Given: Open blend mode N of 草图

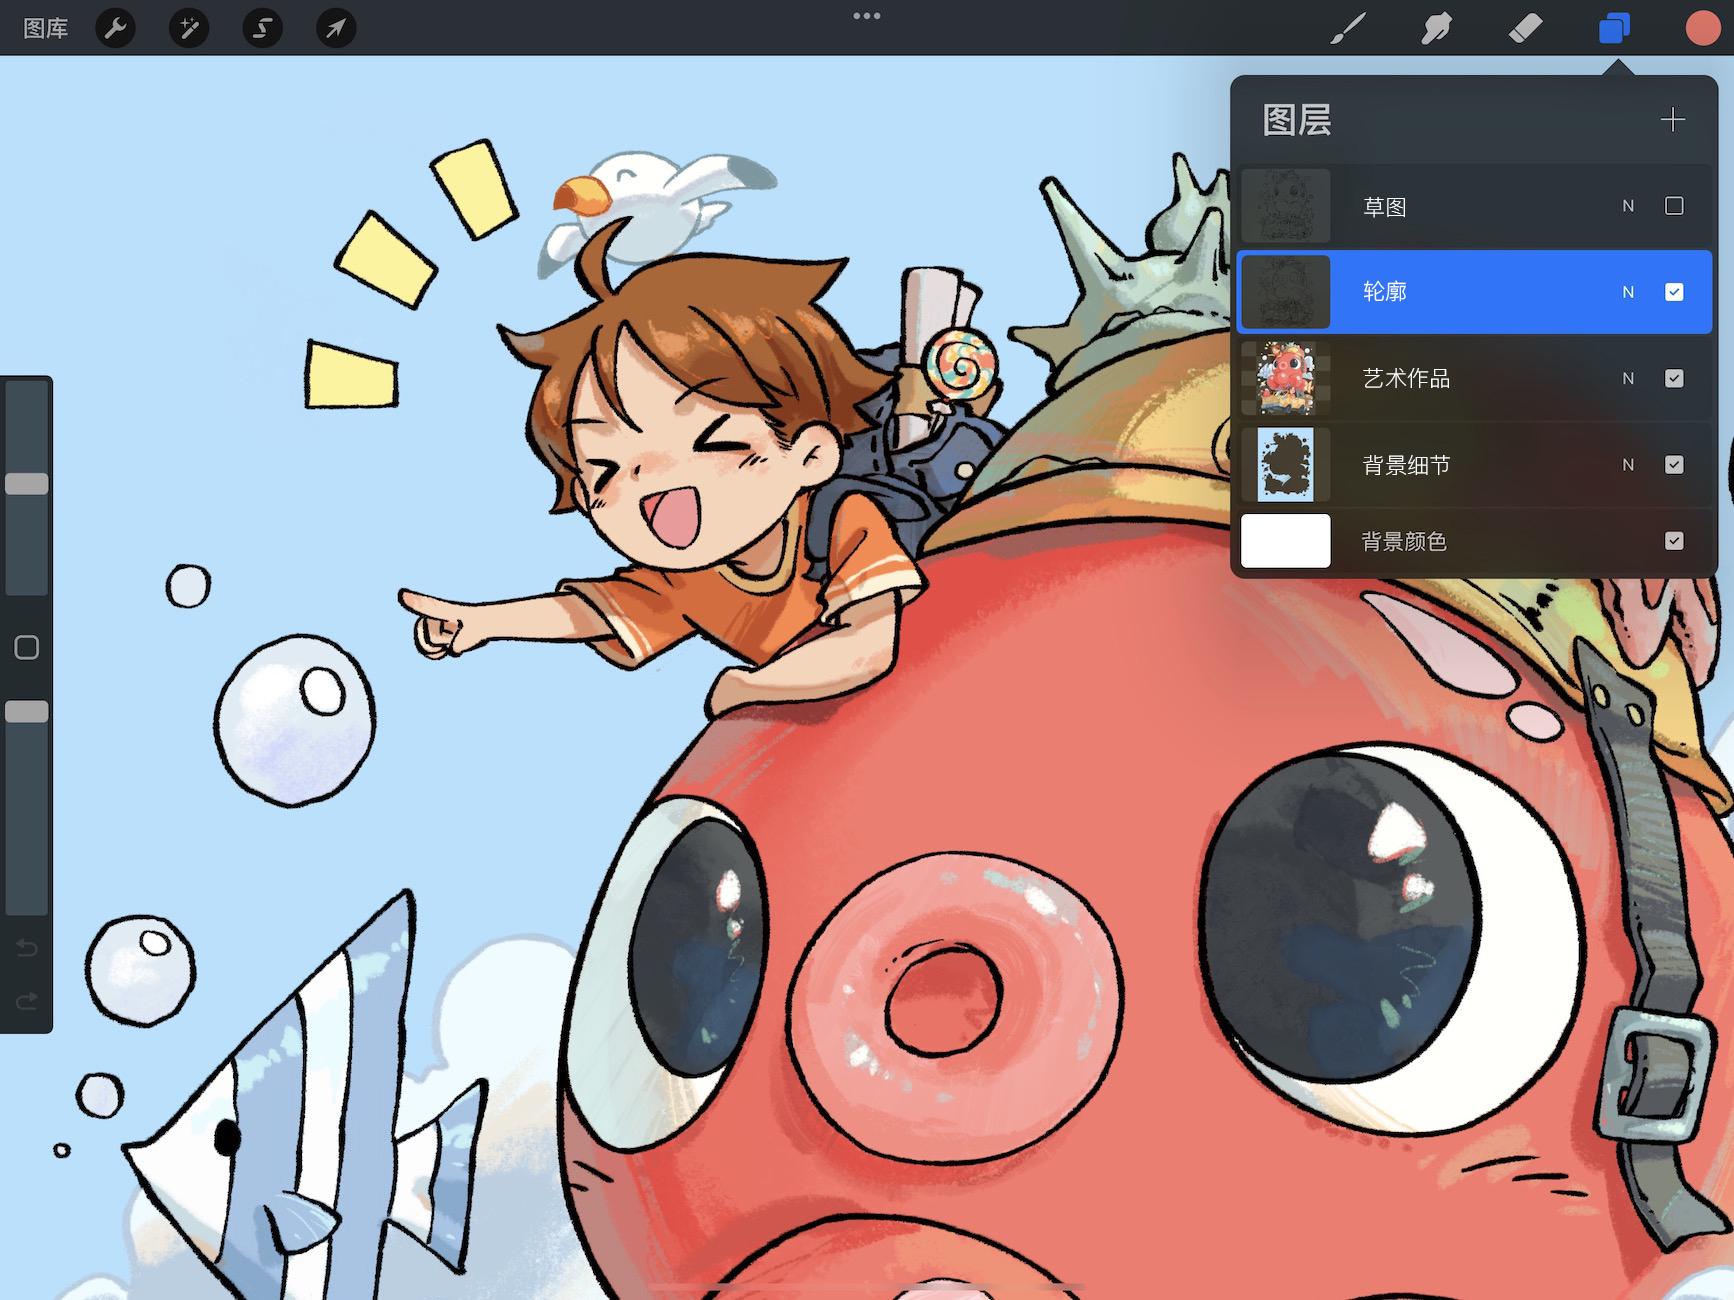Looking at the screenshot, I should 1628,206.
